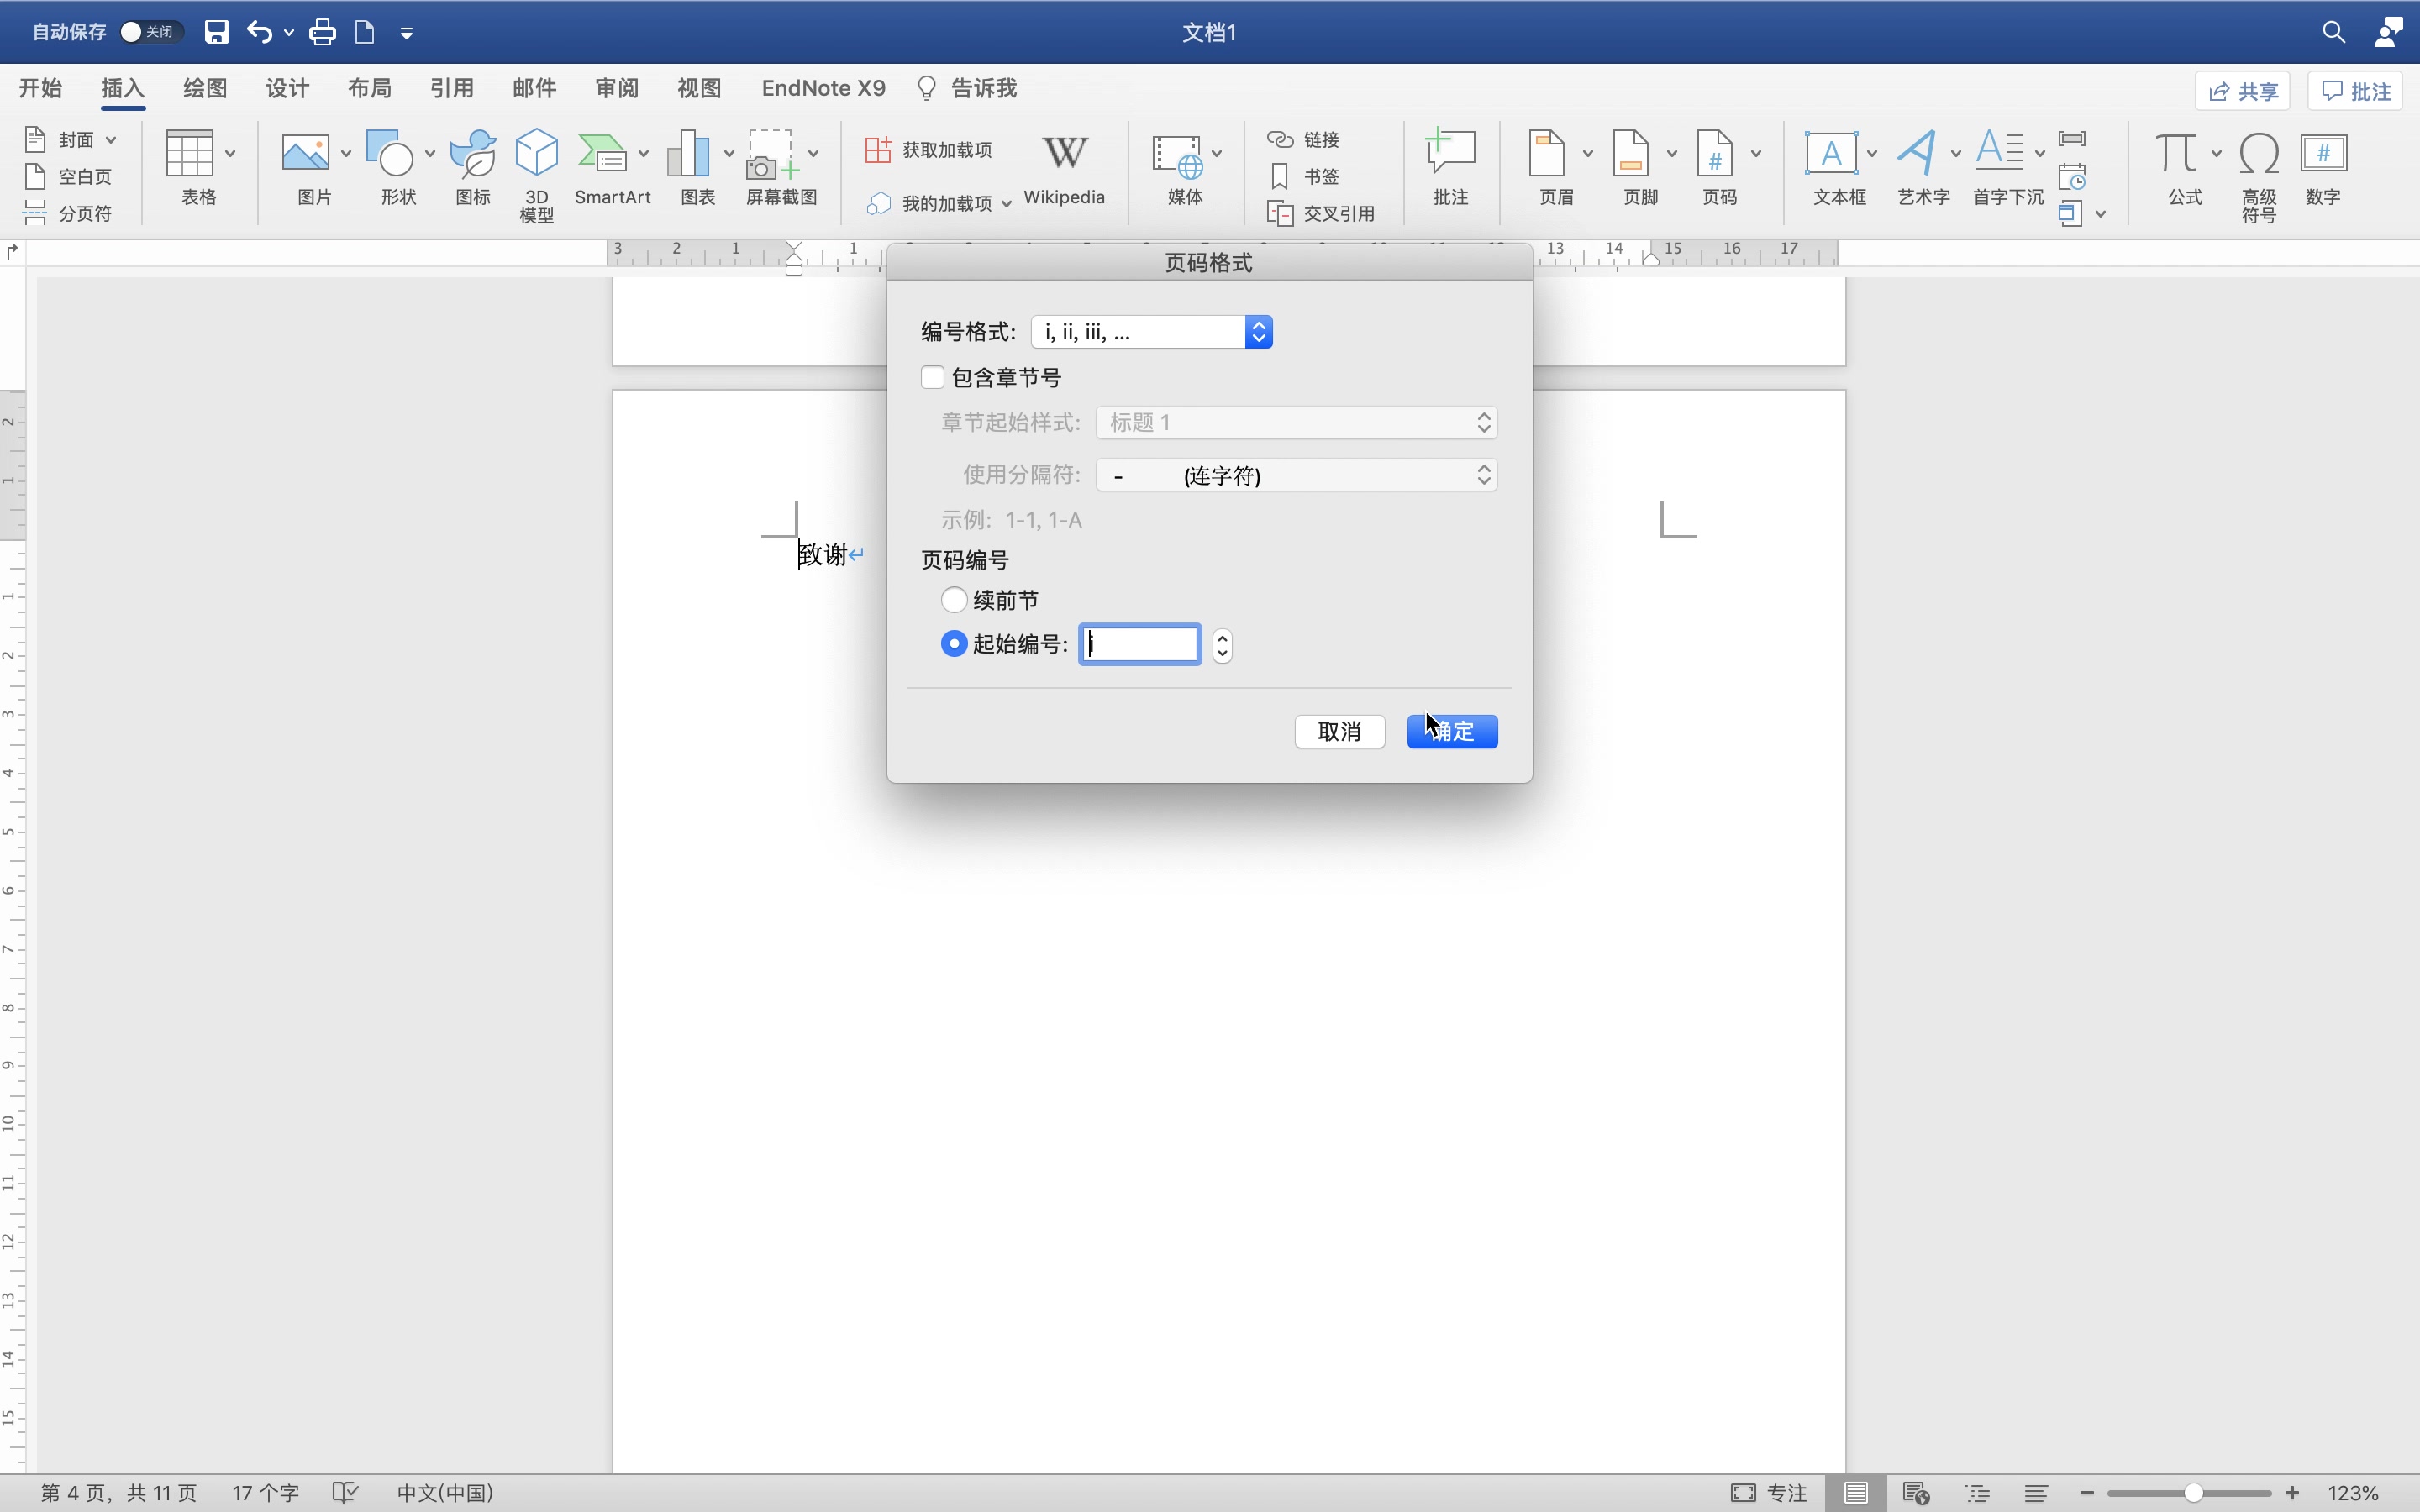Image resolution: width=2420 pixels, height=1512 pixels.
Task: Toggle the 自动保存 autosave switch
Action: 150,32
